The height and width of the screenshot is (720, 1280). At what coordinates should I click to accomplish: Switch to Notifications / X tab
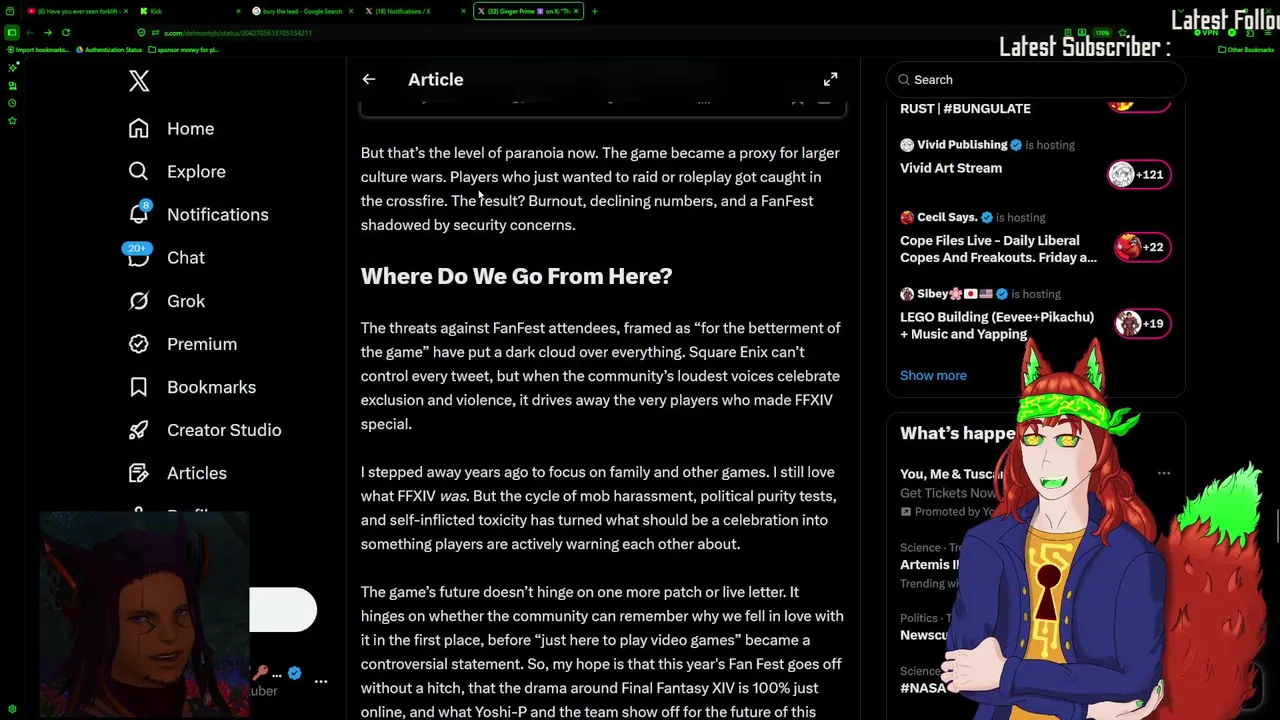tap(415, 11)
